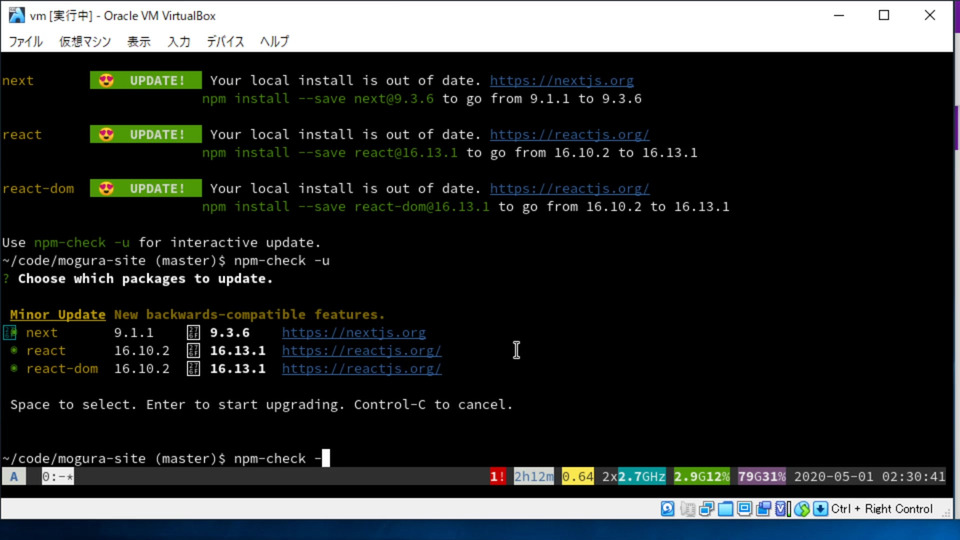This screenshot has height=540, width=960.
Task: Open the shared folders status icon
Action: (x=726, y=509)
